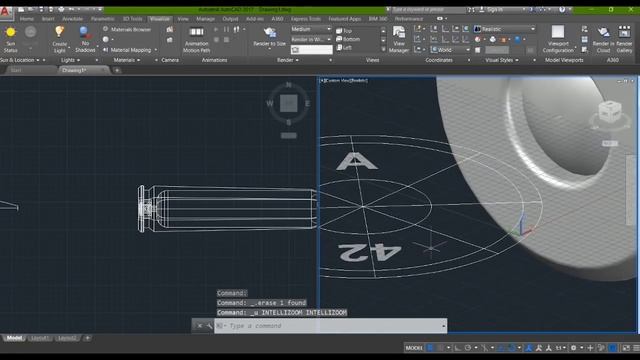640x360 pixels.
Task: Open the Medium render preset dropdown
Action: point(311,29)
